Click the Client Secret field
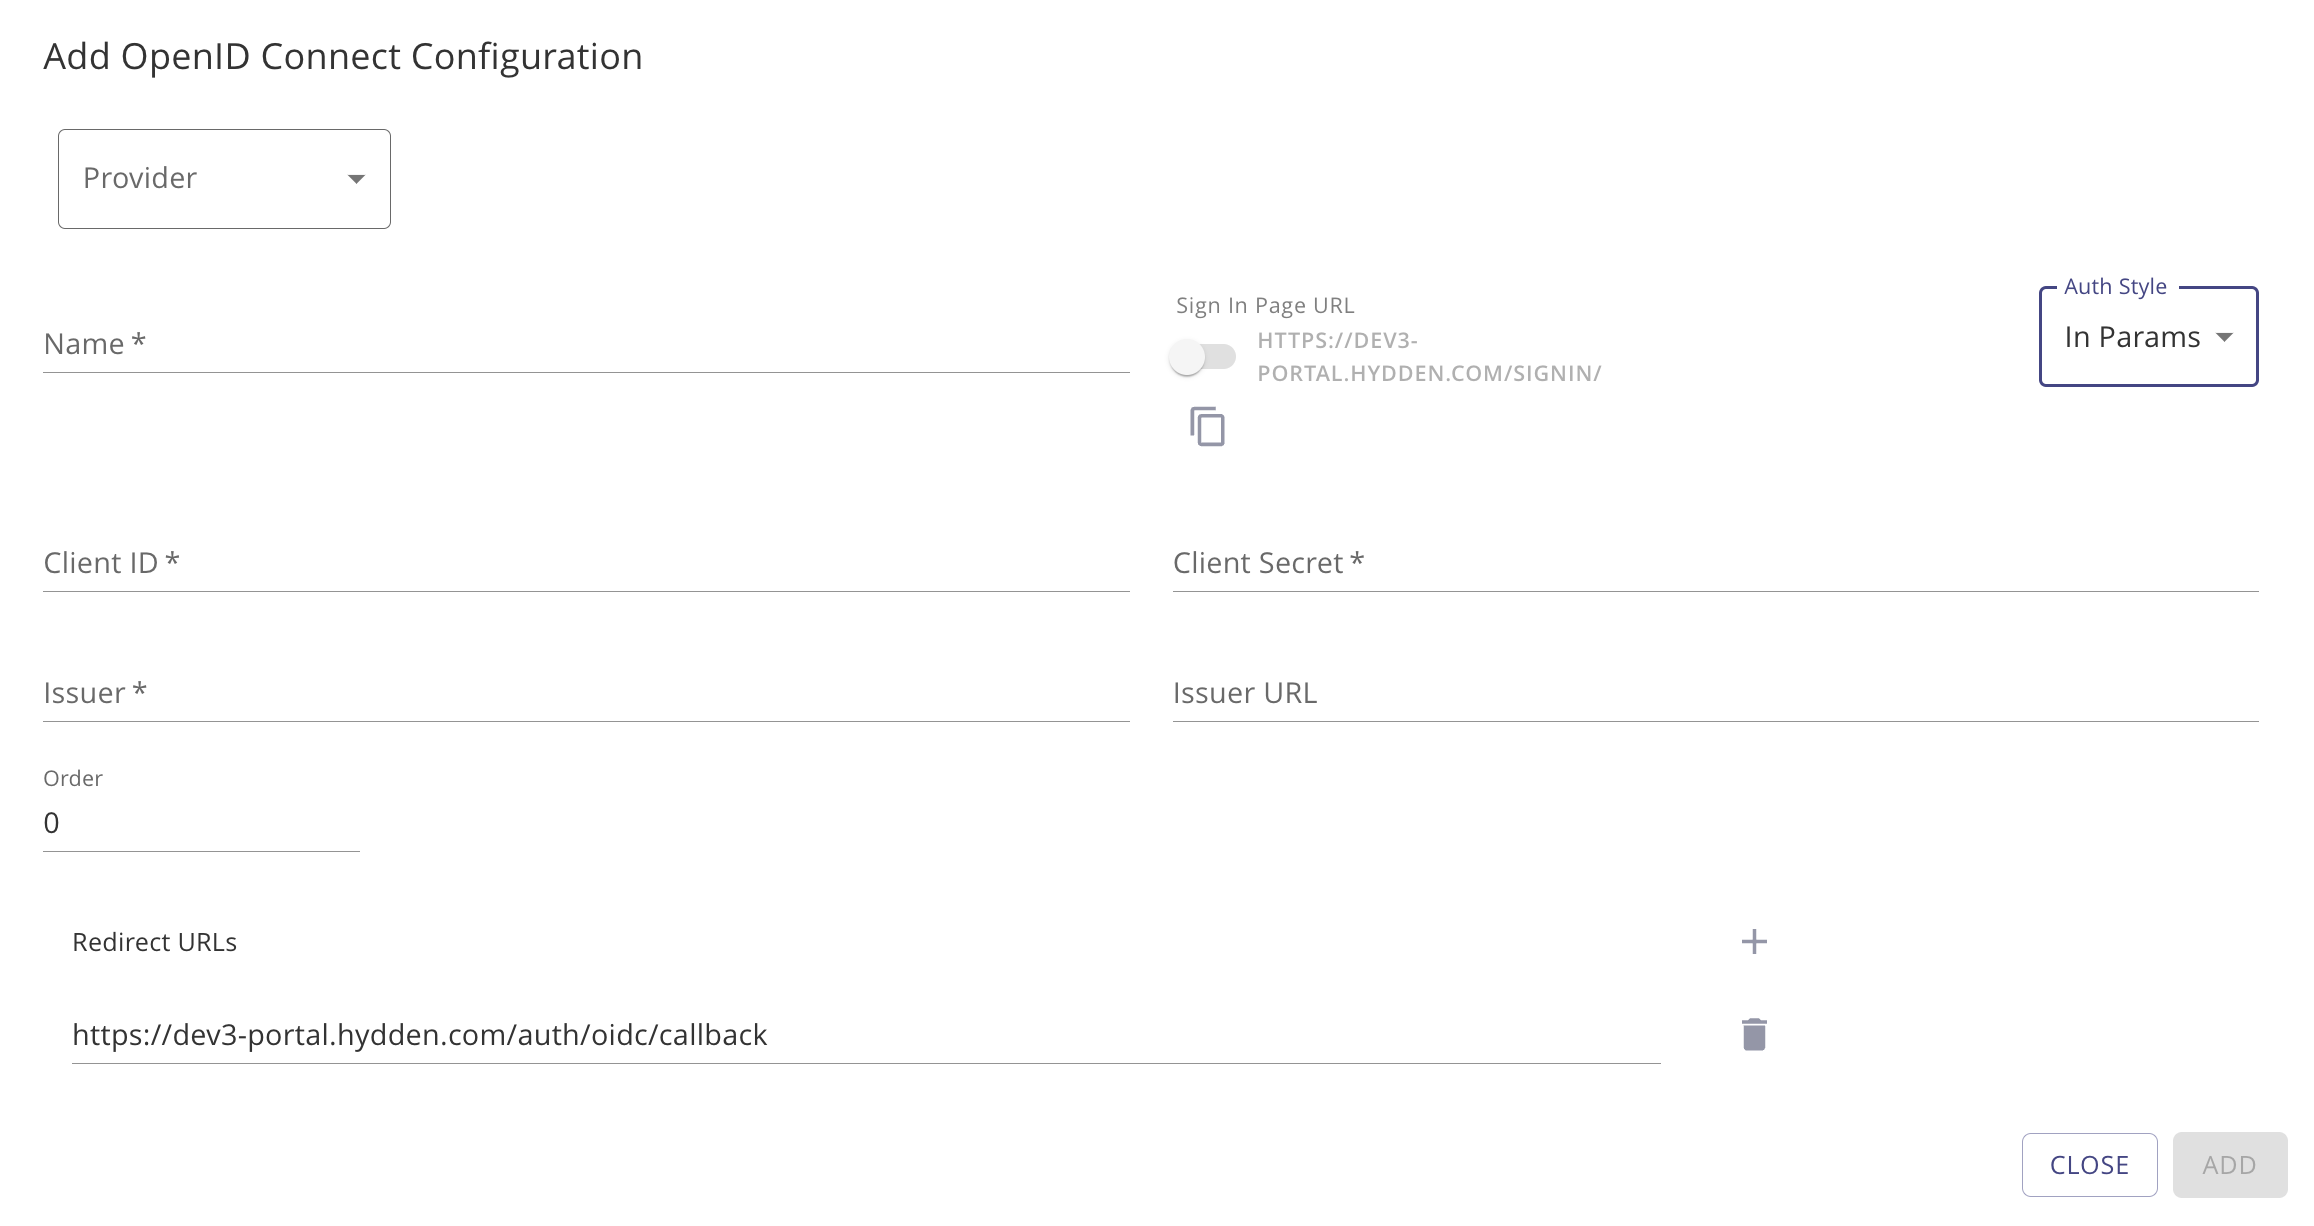The image size is (2314, 1226). tap(1715, 562)
